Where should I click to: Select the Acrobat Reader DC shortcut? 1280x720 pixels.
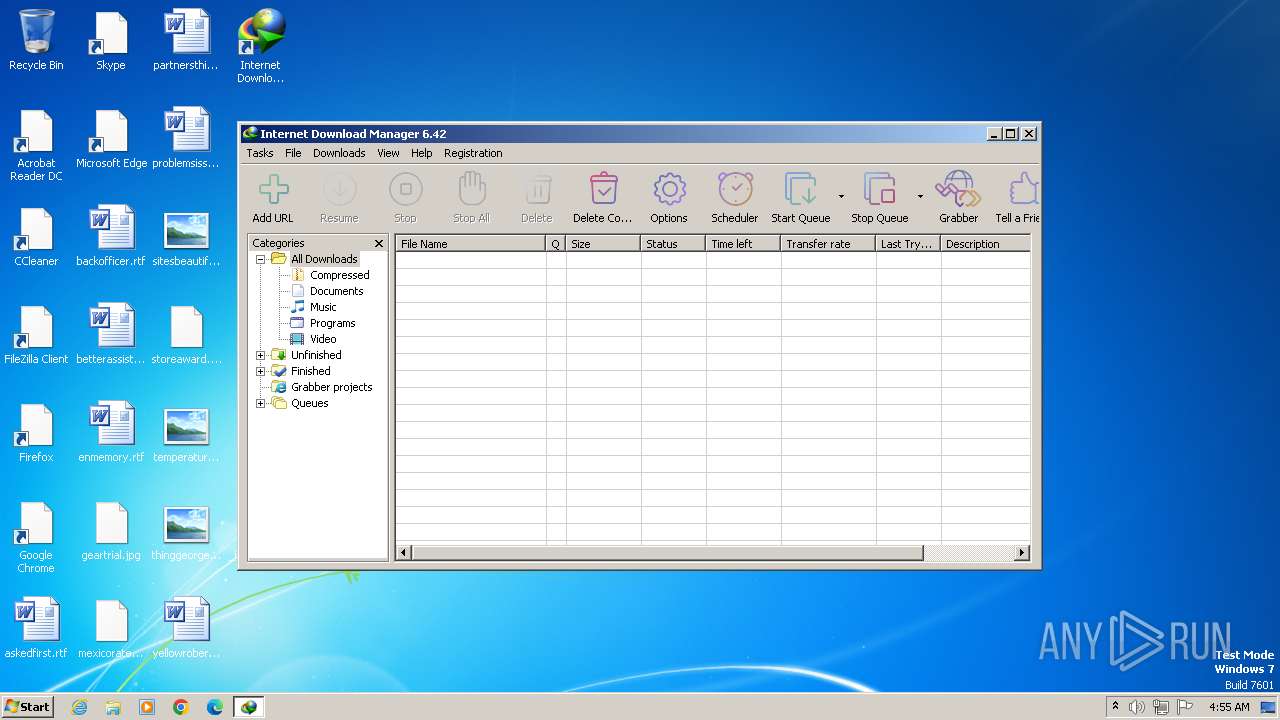[36, 145]
